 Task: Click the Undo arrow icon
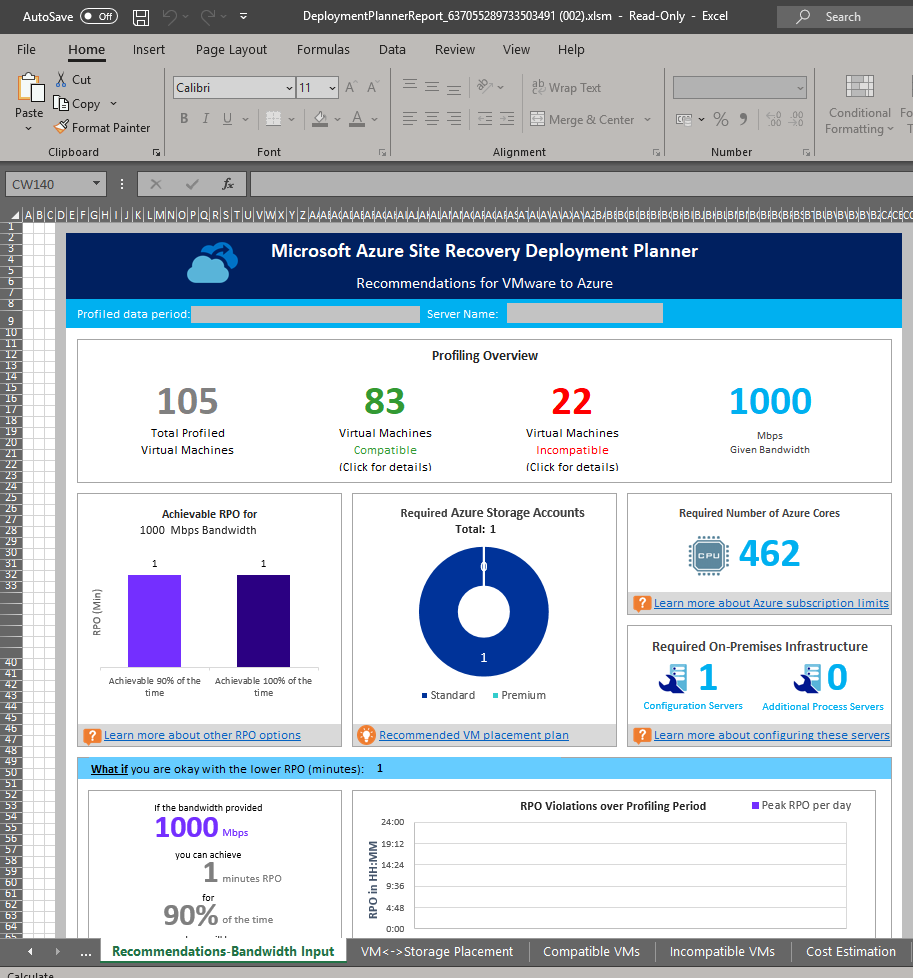(169, 17)
